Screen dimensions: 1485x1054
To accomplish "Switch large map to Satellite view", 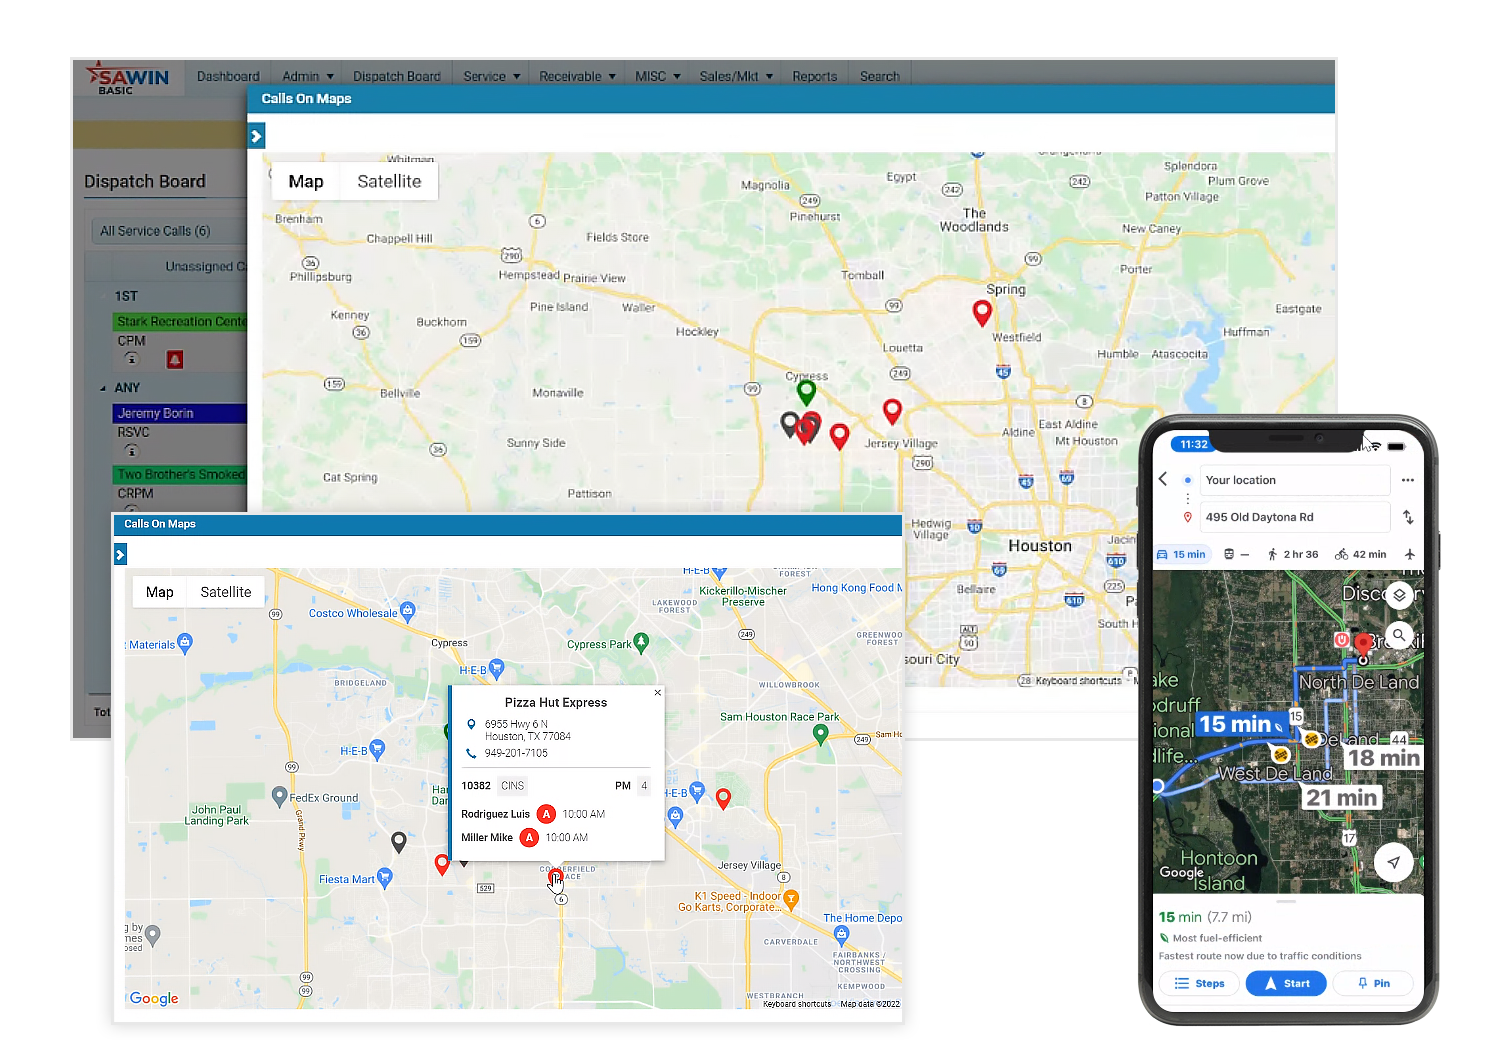I will click(389, 181).
